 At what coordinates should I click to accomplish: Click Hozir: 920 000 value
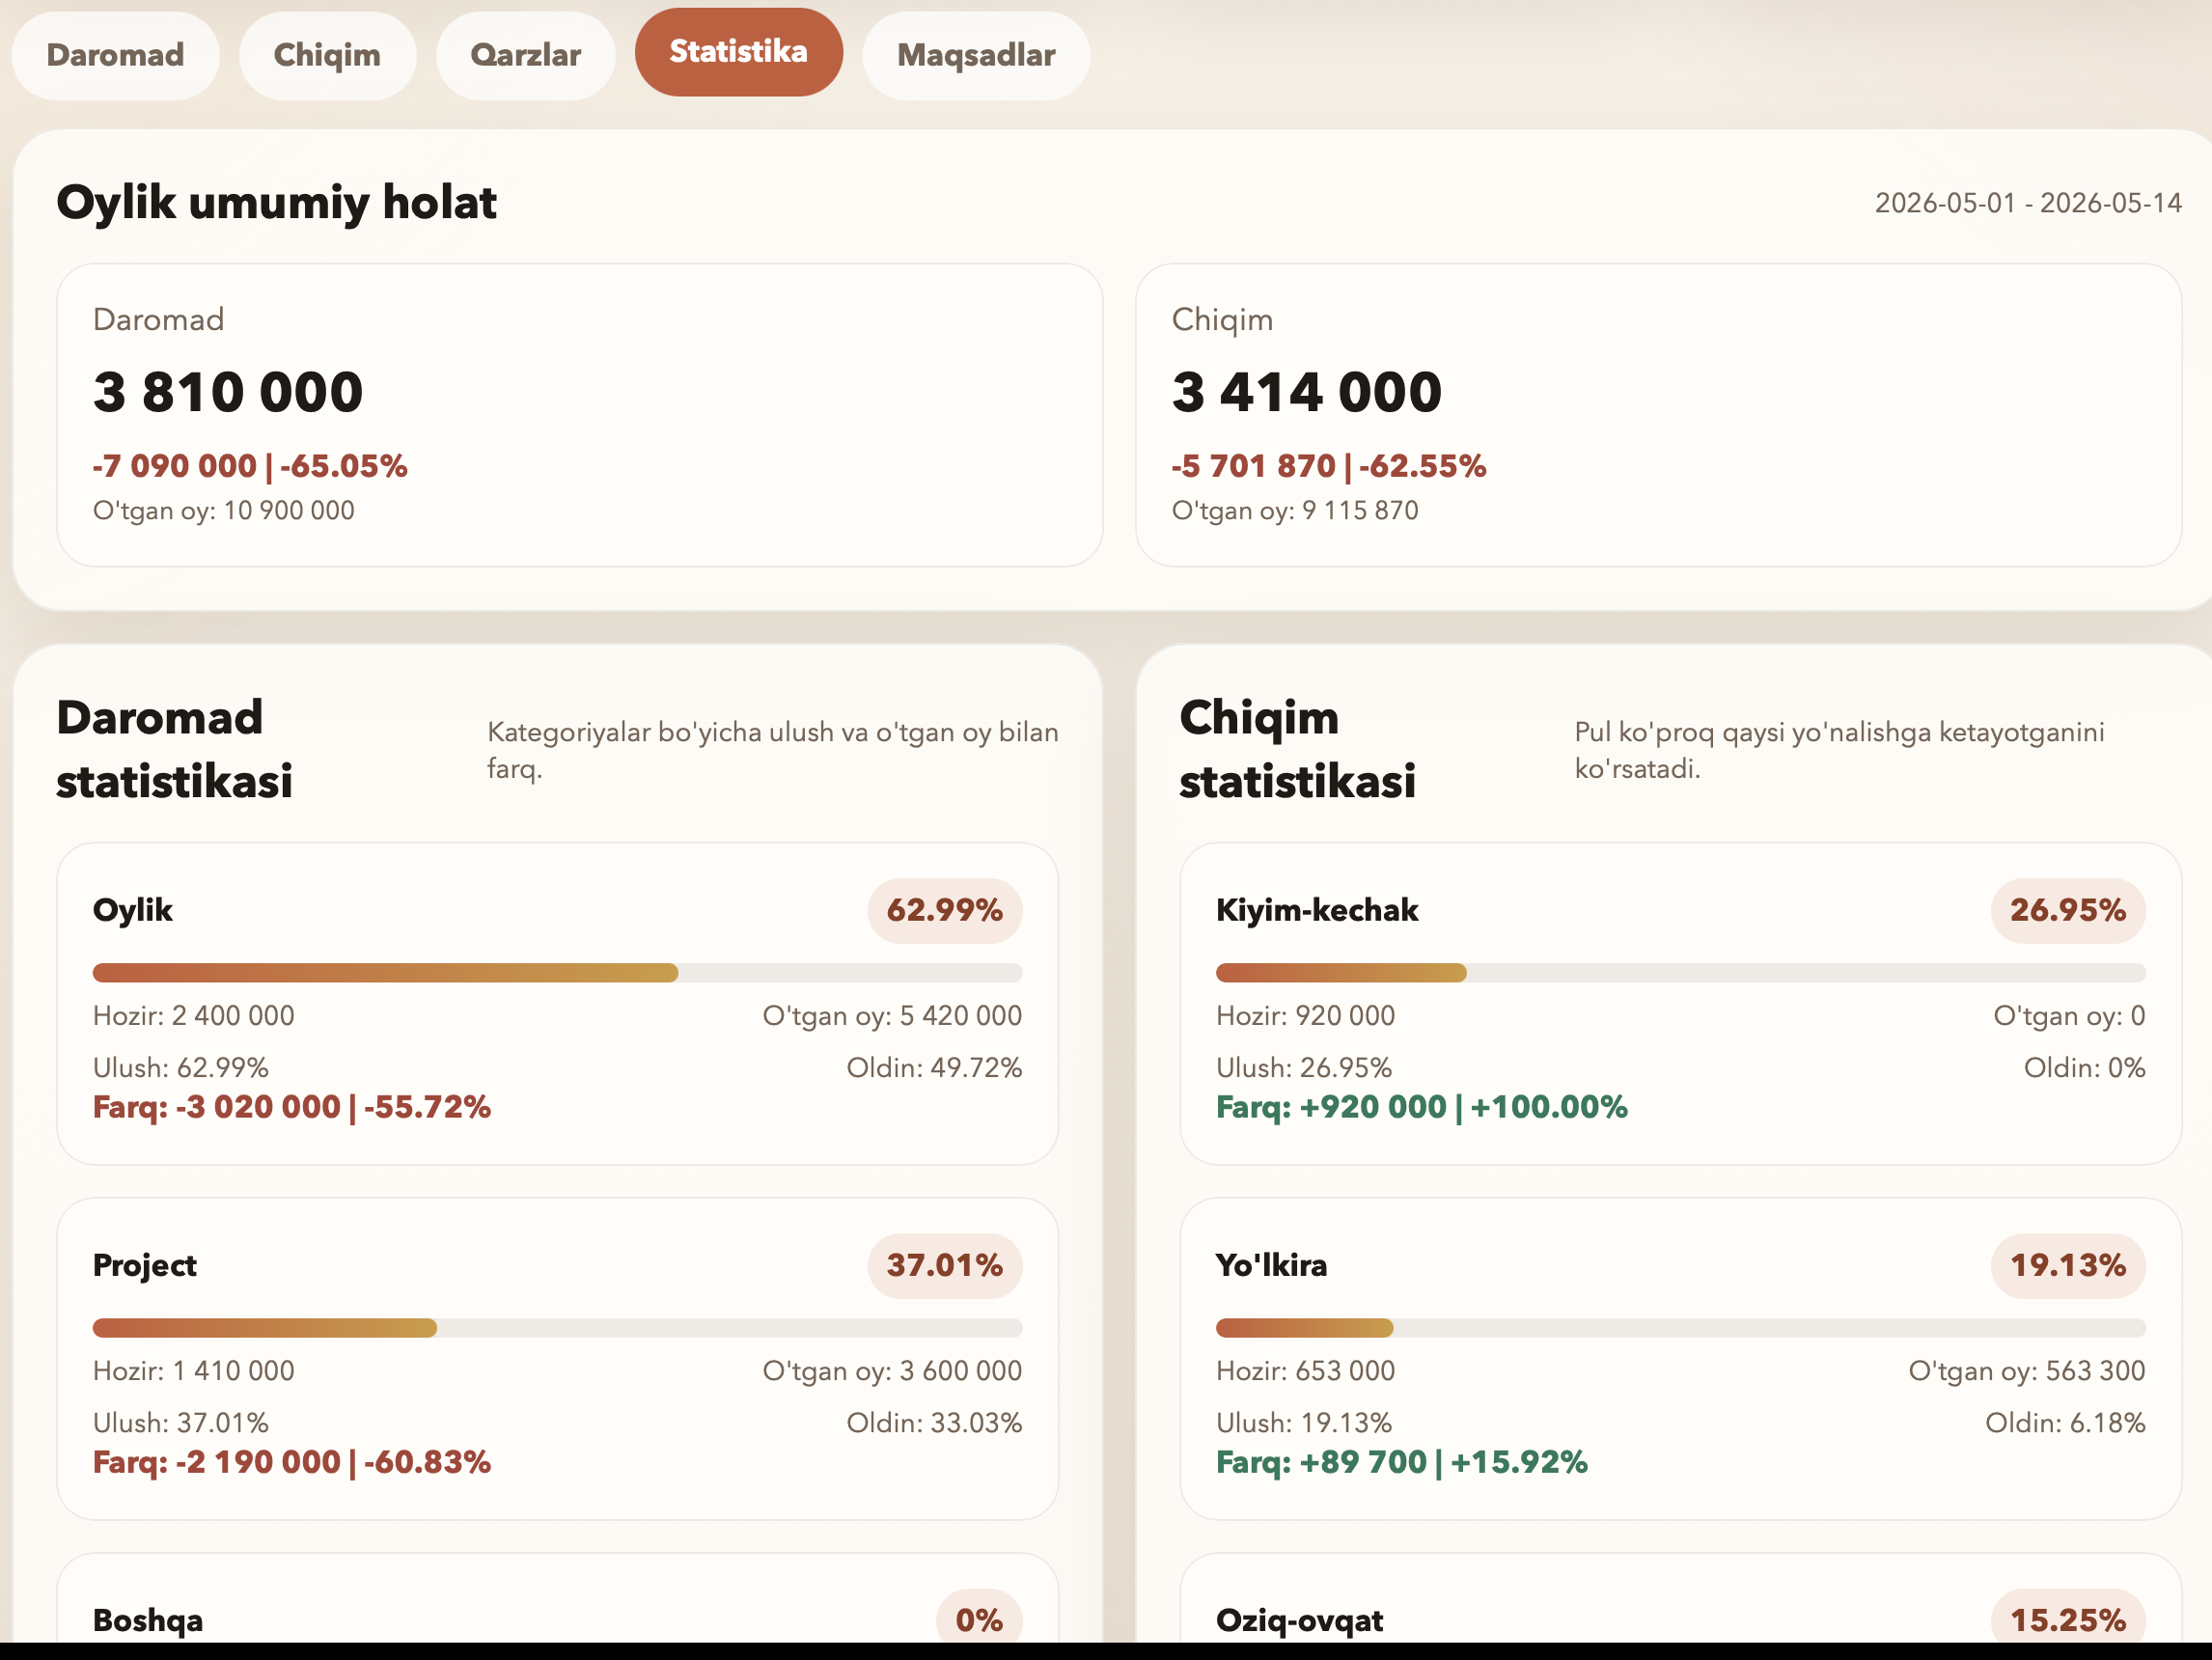[1305, 1016]
